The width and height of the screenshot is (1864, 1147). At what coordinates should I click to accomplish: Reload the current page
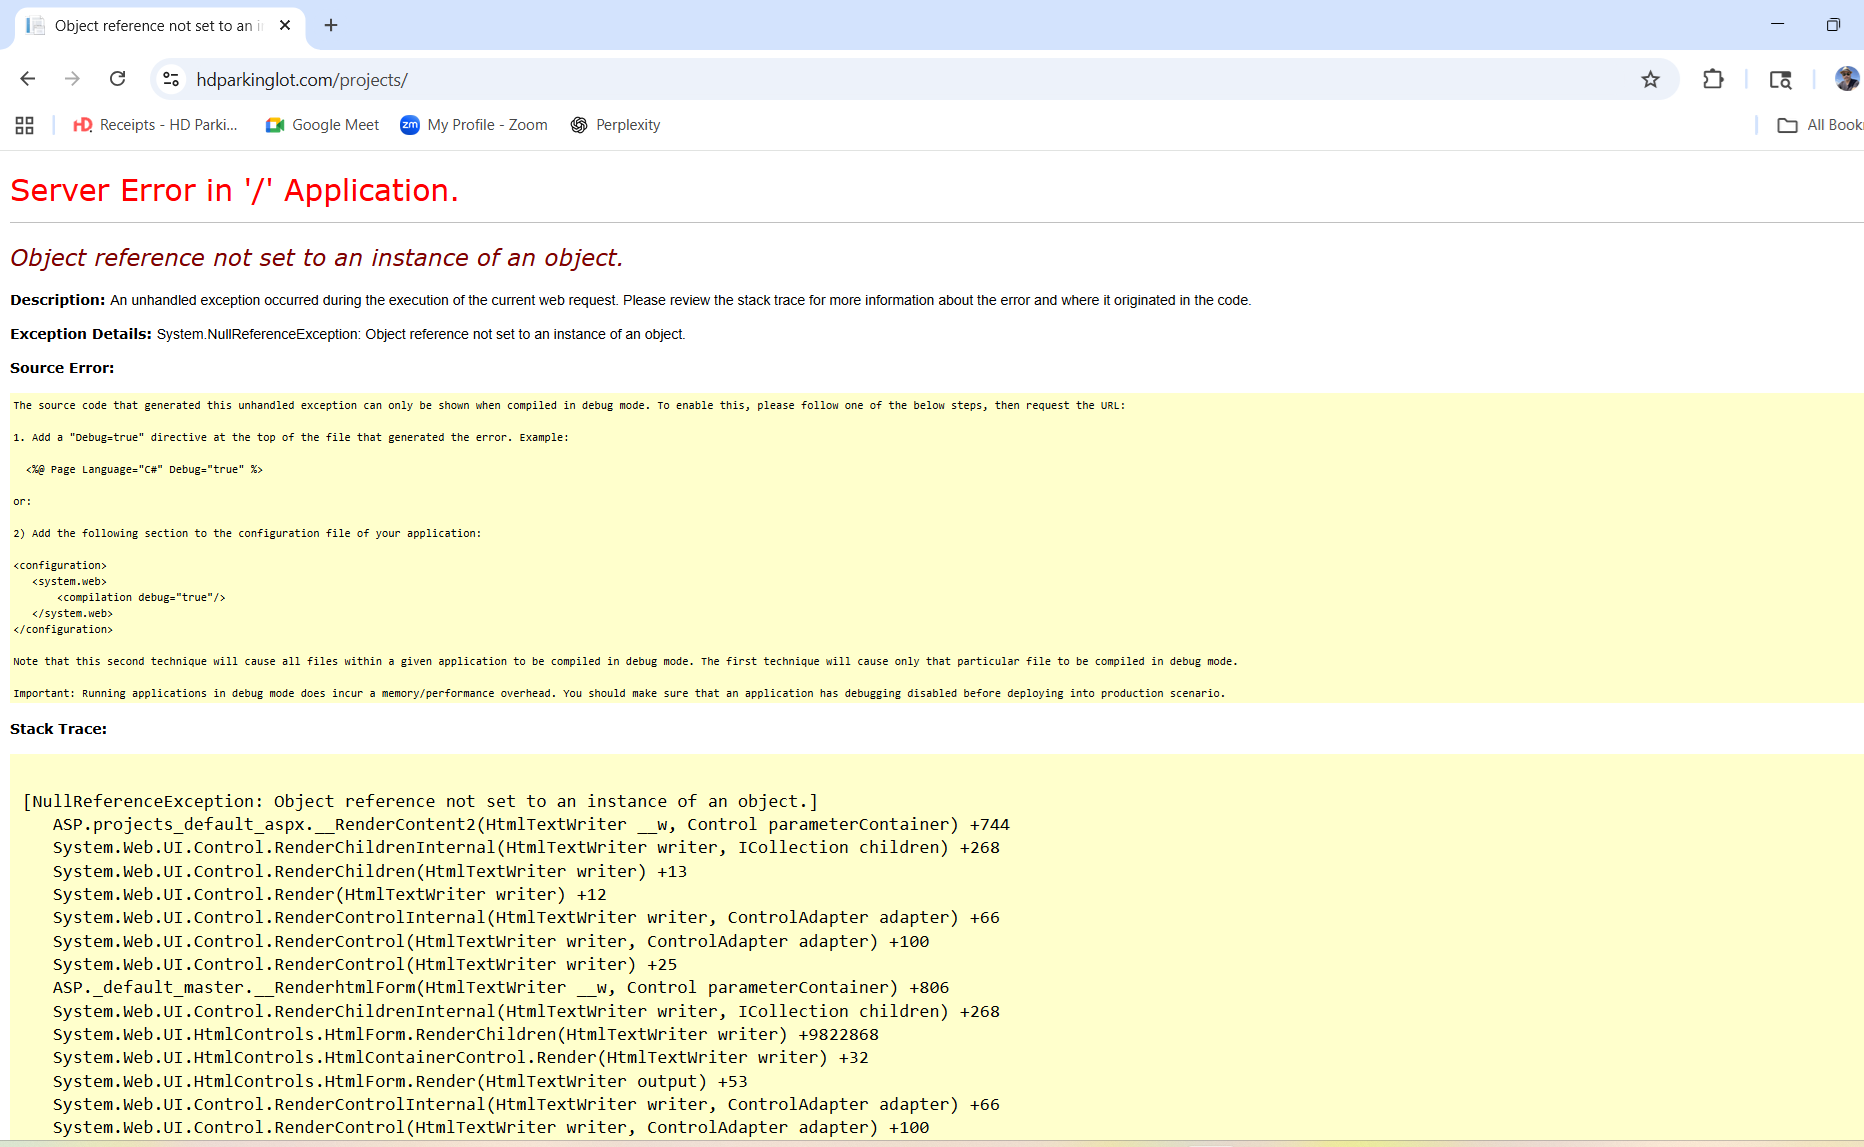117,79
